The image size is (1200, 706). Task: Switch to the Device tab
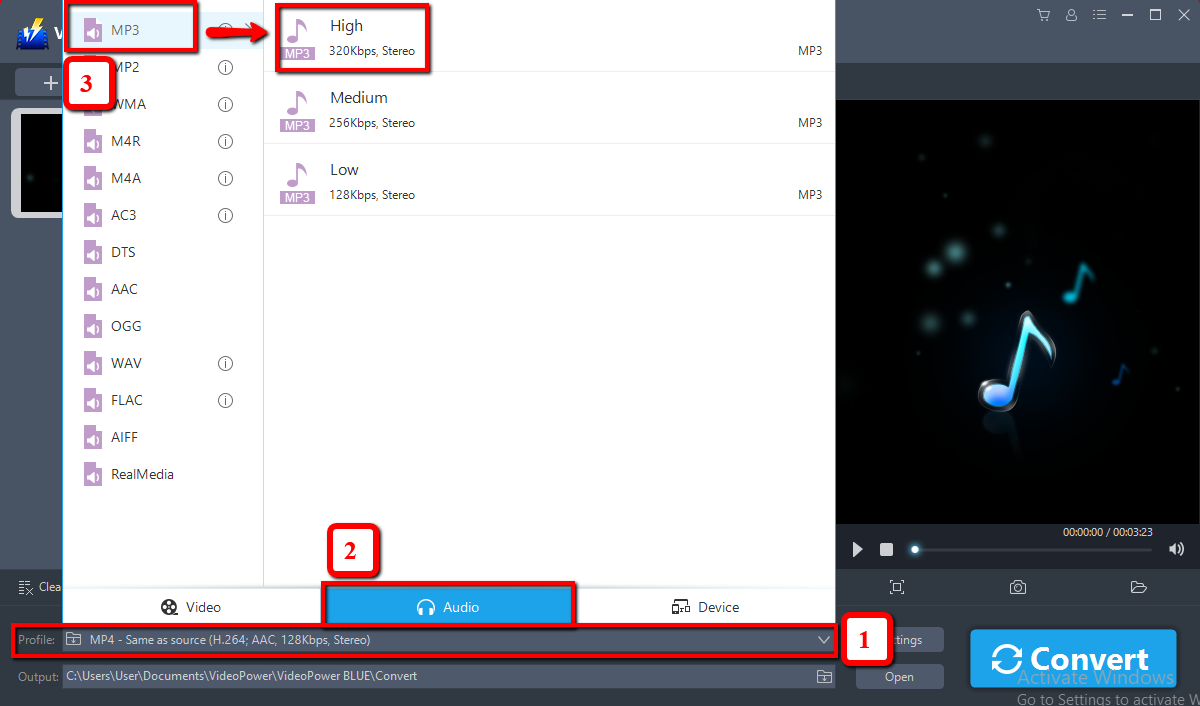coord(704,607)
